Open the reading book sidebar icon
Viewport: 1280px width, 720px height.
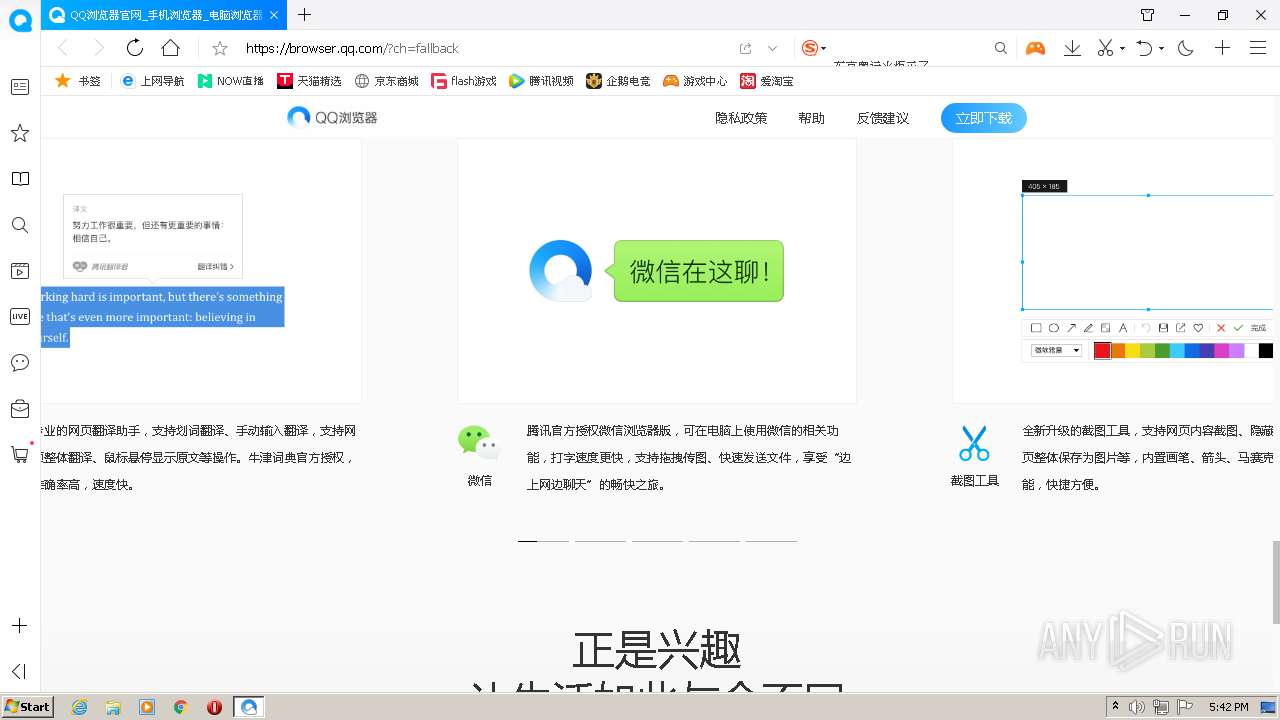point(19,179)
